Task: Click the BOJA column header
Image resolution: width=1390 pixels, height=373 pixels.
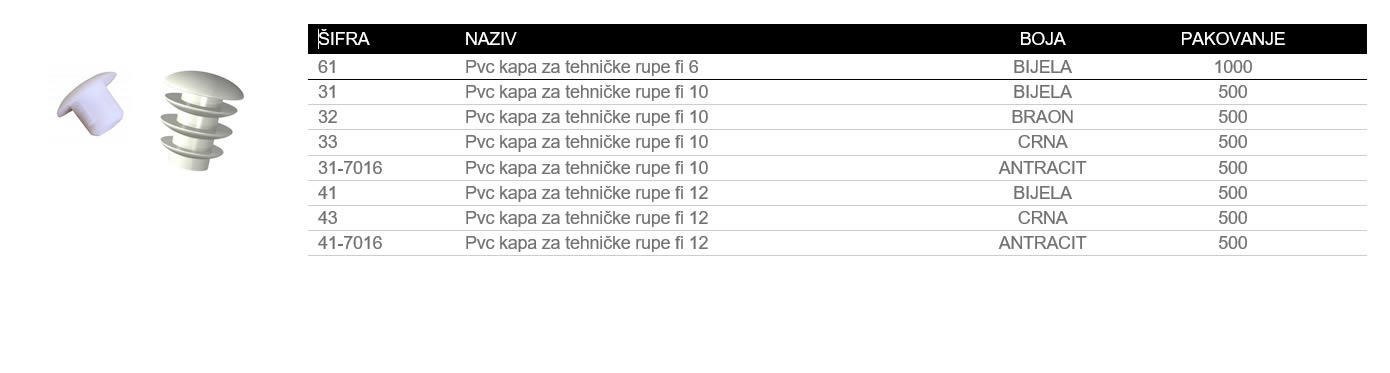Action: 1042,39
